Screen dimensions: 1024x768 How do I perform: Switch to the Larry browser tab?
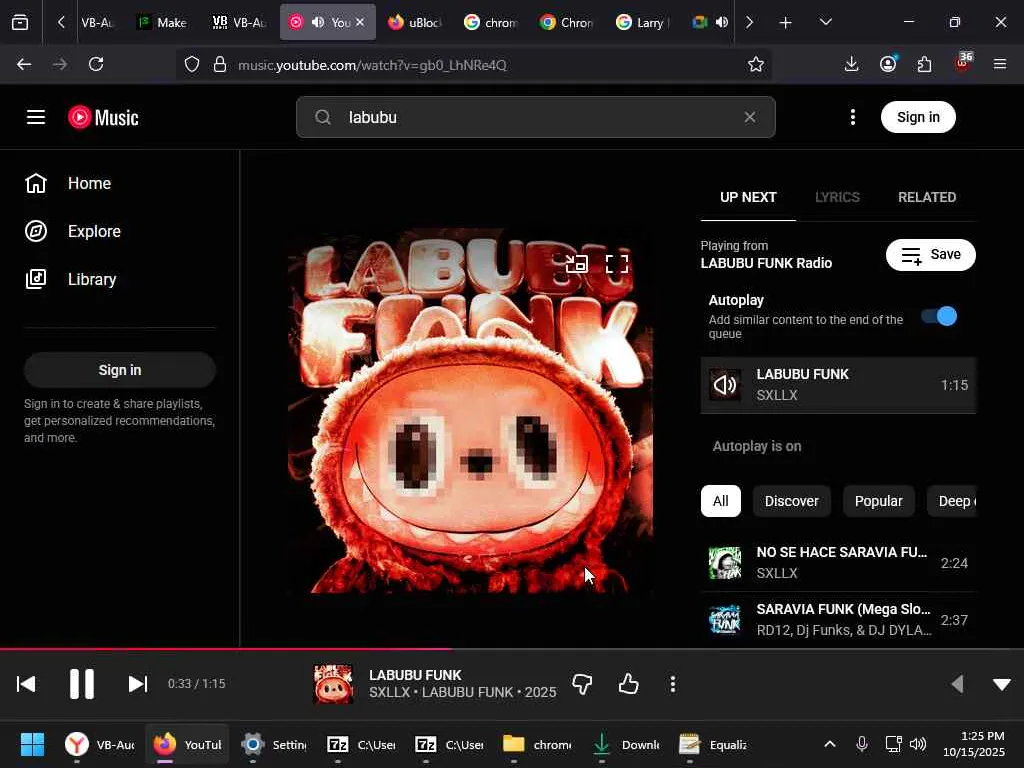tap(643, 22)
